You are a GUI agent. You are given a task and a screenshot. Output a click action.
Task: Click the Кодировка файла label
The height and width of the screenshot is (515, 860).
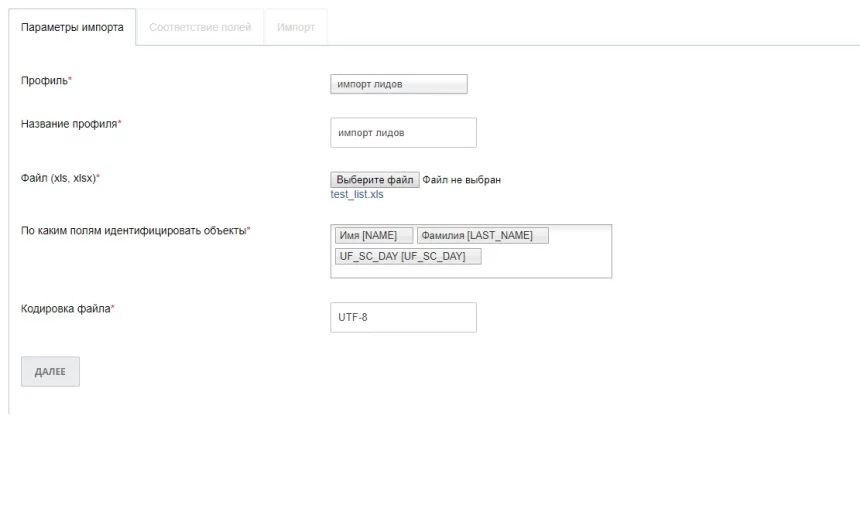point(65,309)
